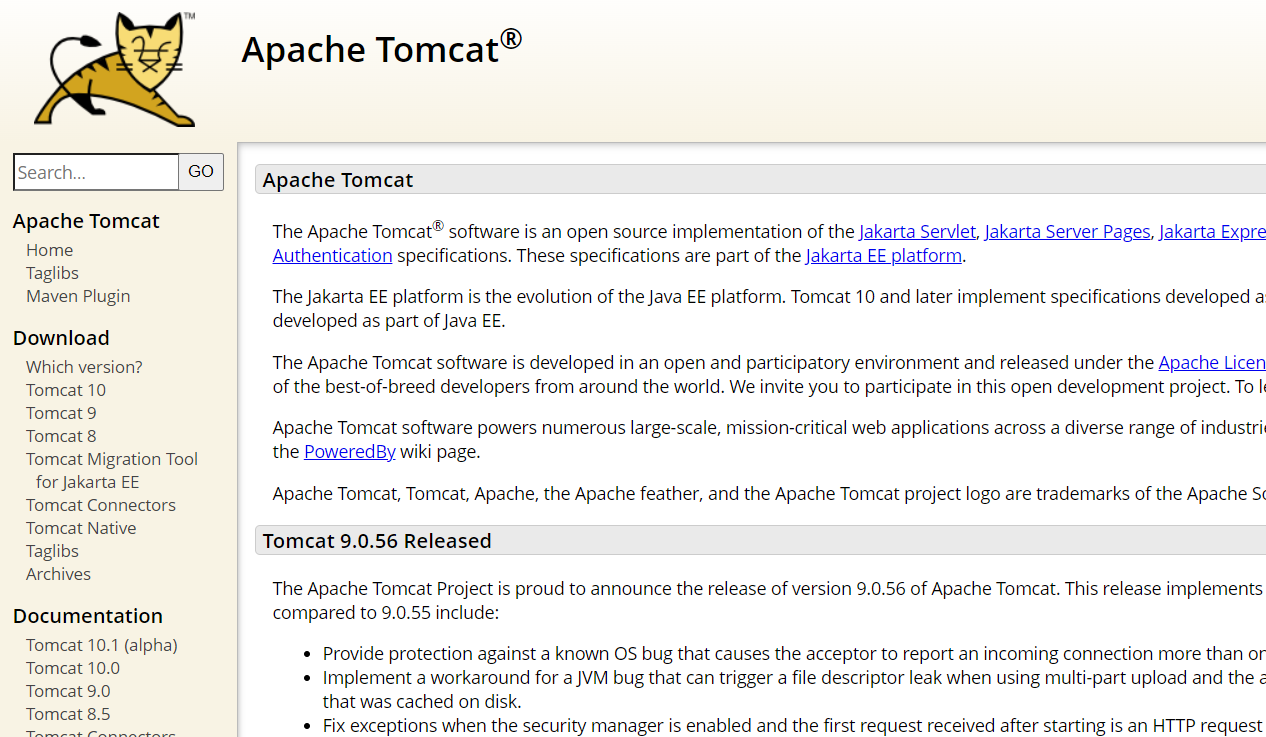Open Tomcat 9.0 documentation link
The width and height of the screenshot is (1266, 737).
(68, 691)
